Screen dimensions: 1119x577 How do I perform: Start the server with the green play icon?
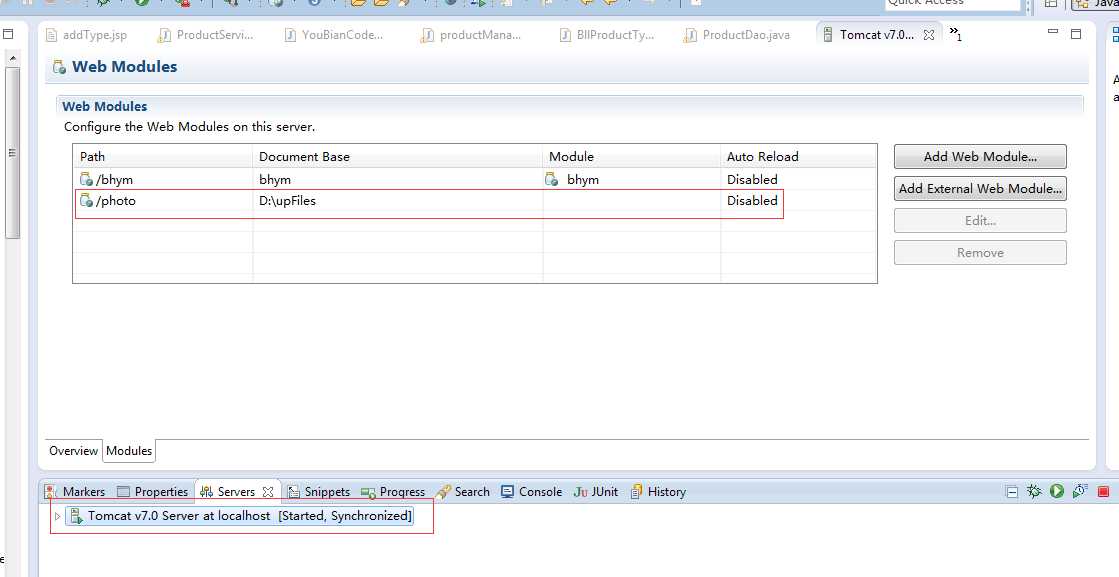click(1057, 491)
